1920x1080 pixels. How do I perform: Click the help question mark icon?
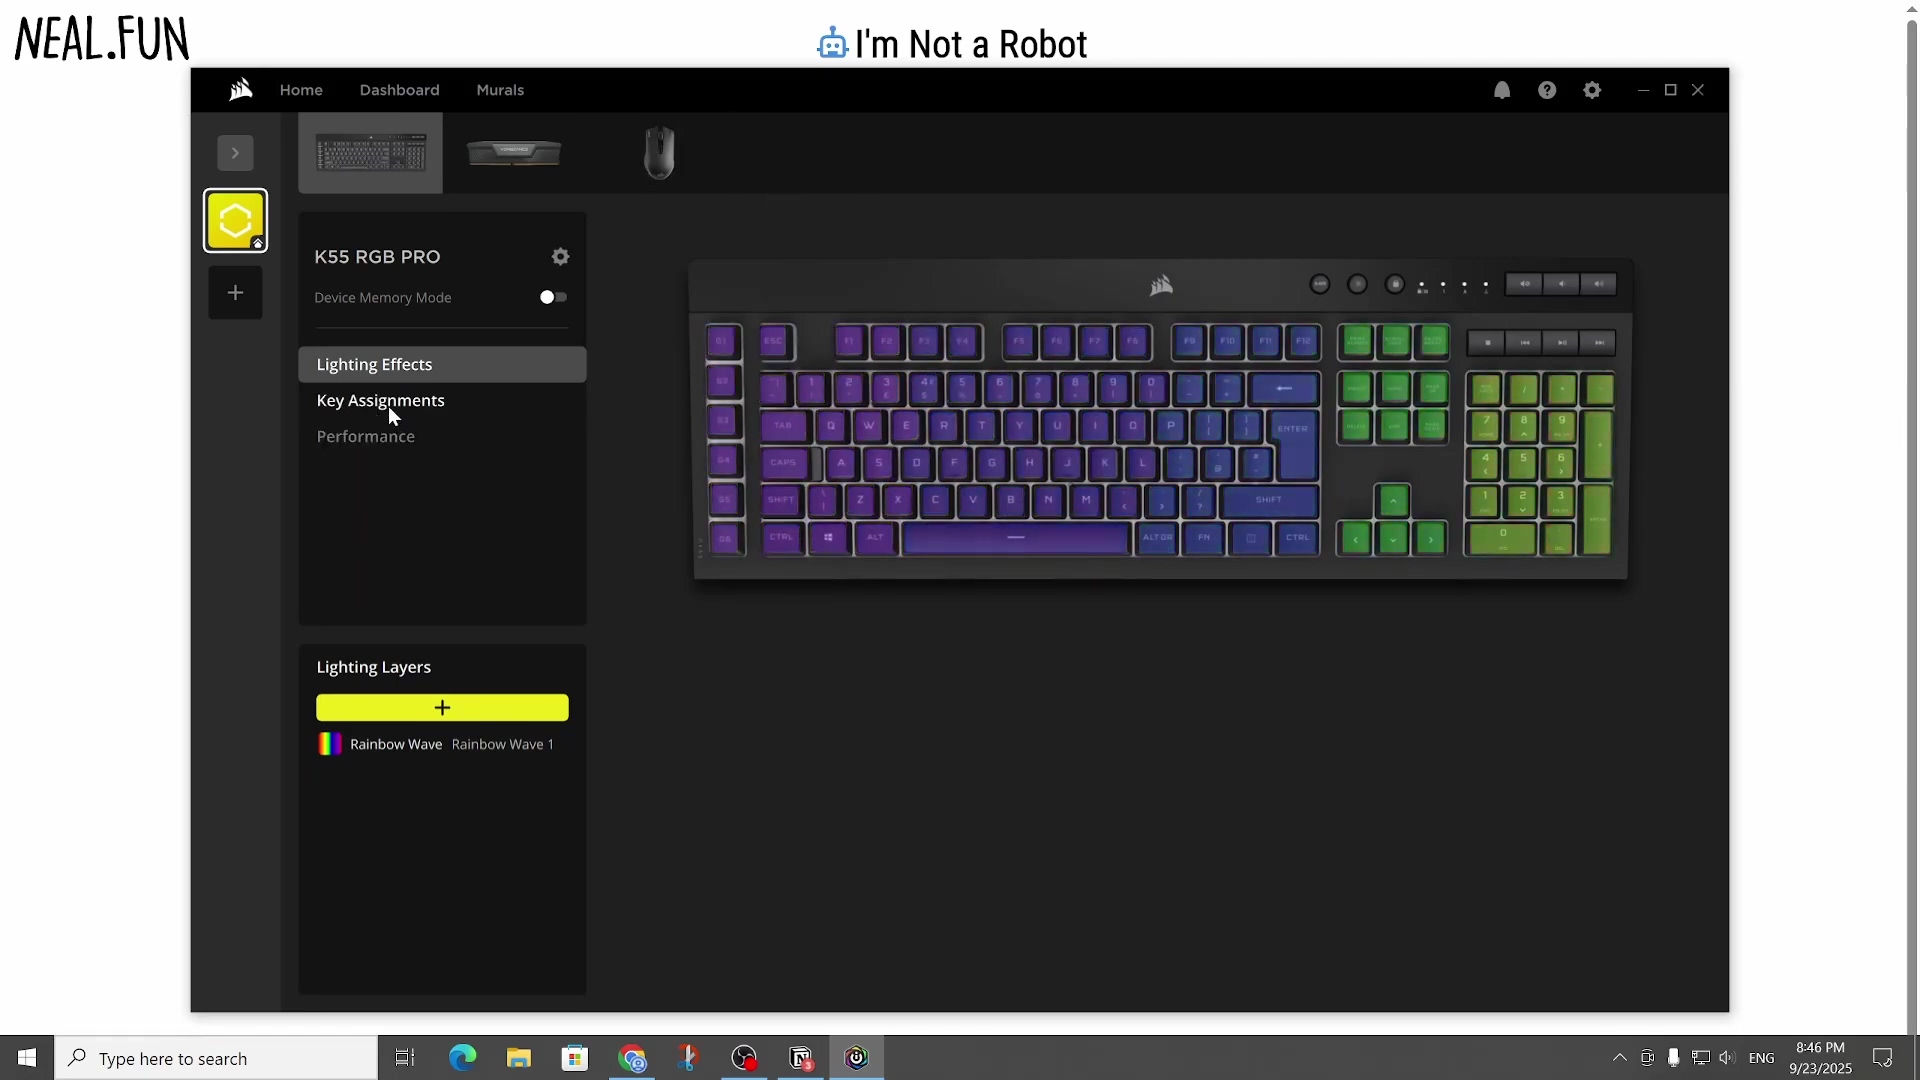(x=1547, y=90)
